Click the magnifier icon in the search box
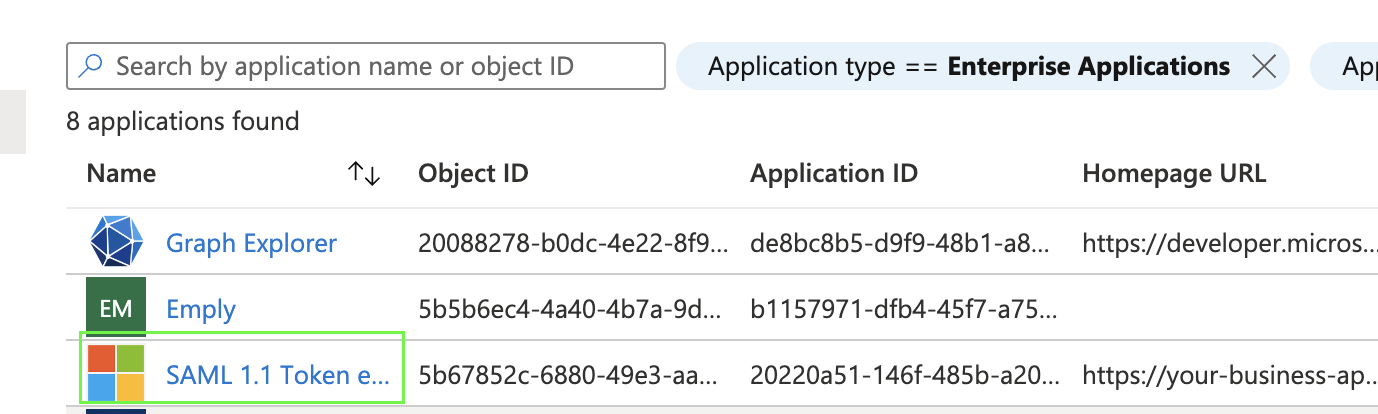Image resolution: width=1378 pixels, height=414 pixels. pyautogui.click(x=91, y=67)
